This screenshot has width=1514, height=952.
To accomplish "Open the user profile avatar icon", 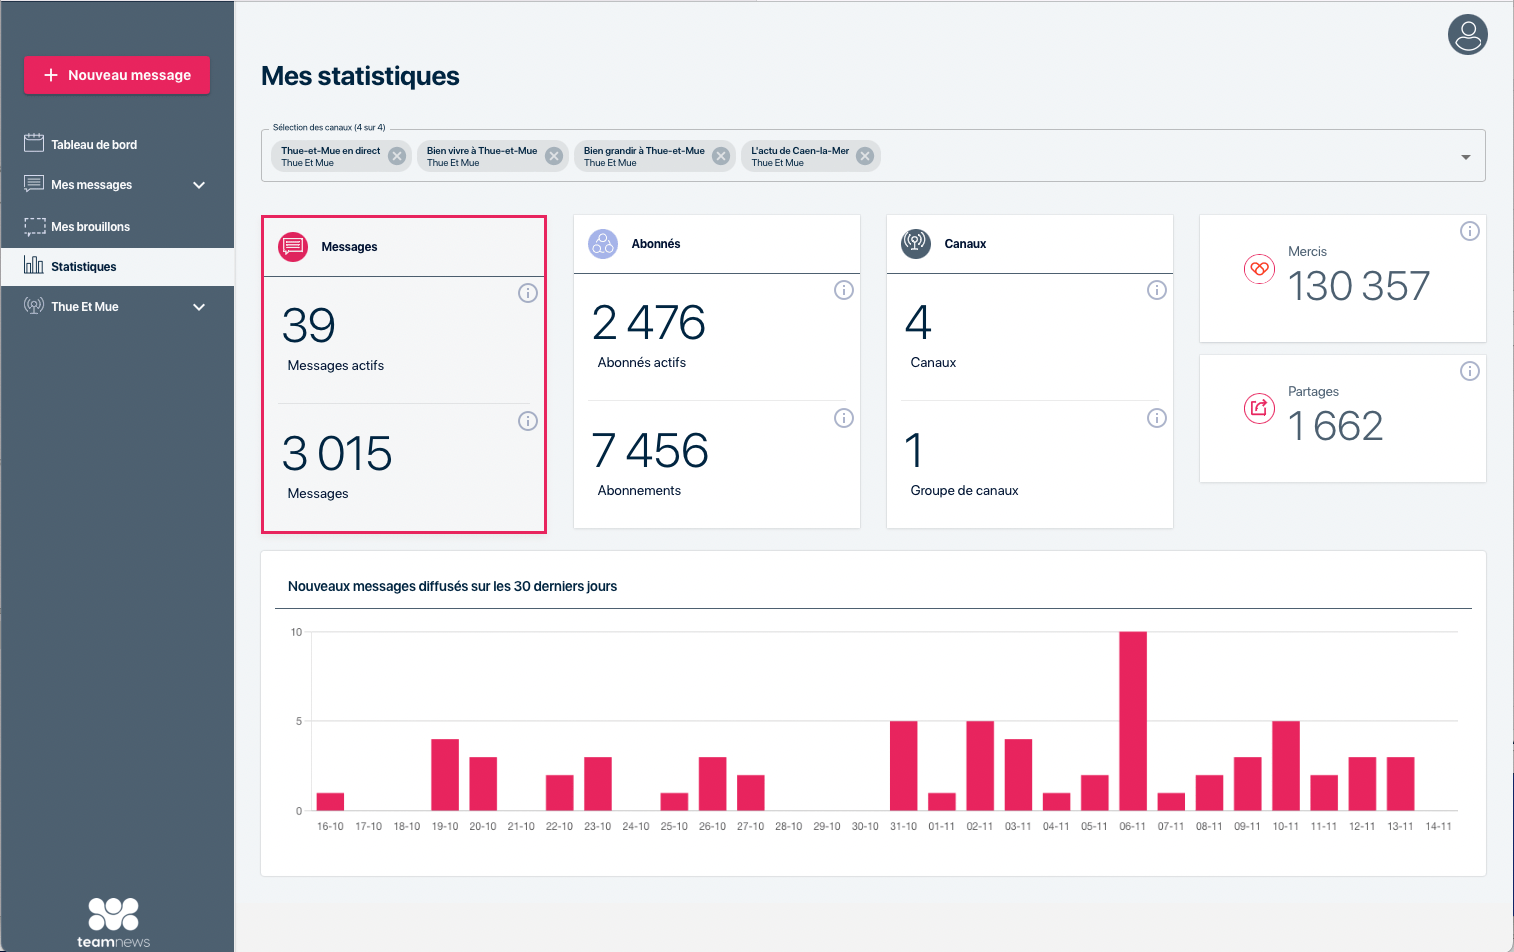I will click(x=1467, y=35).
